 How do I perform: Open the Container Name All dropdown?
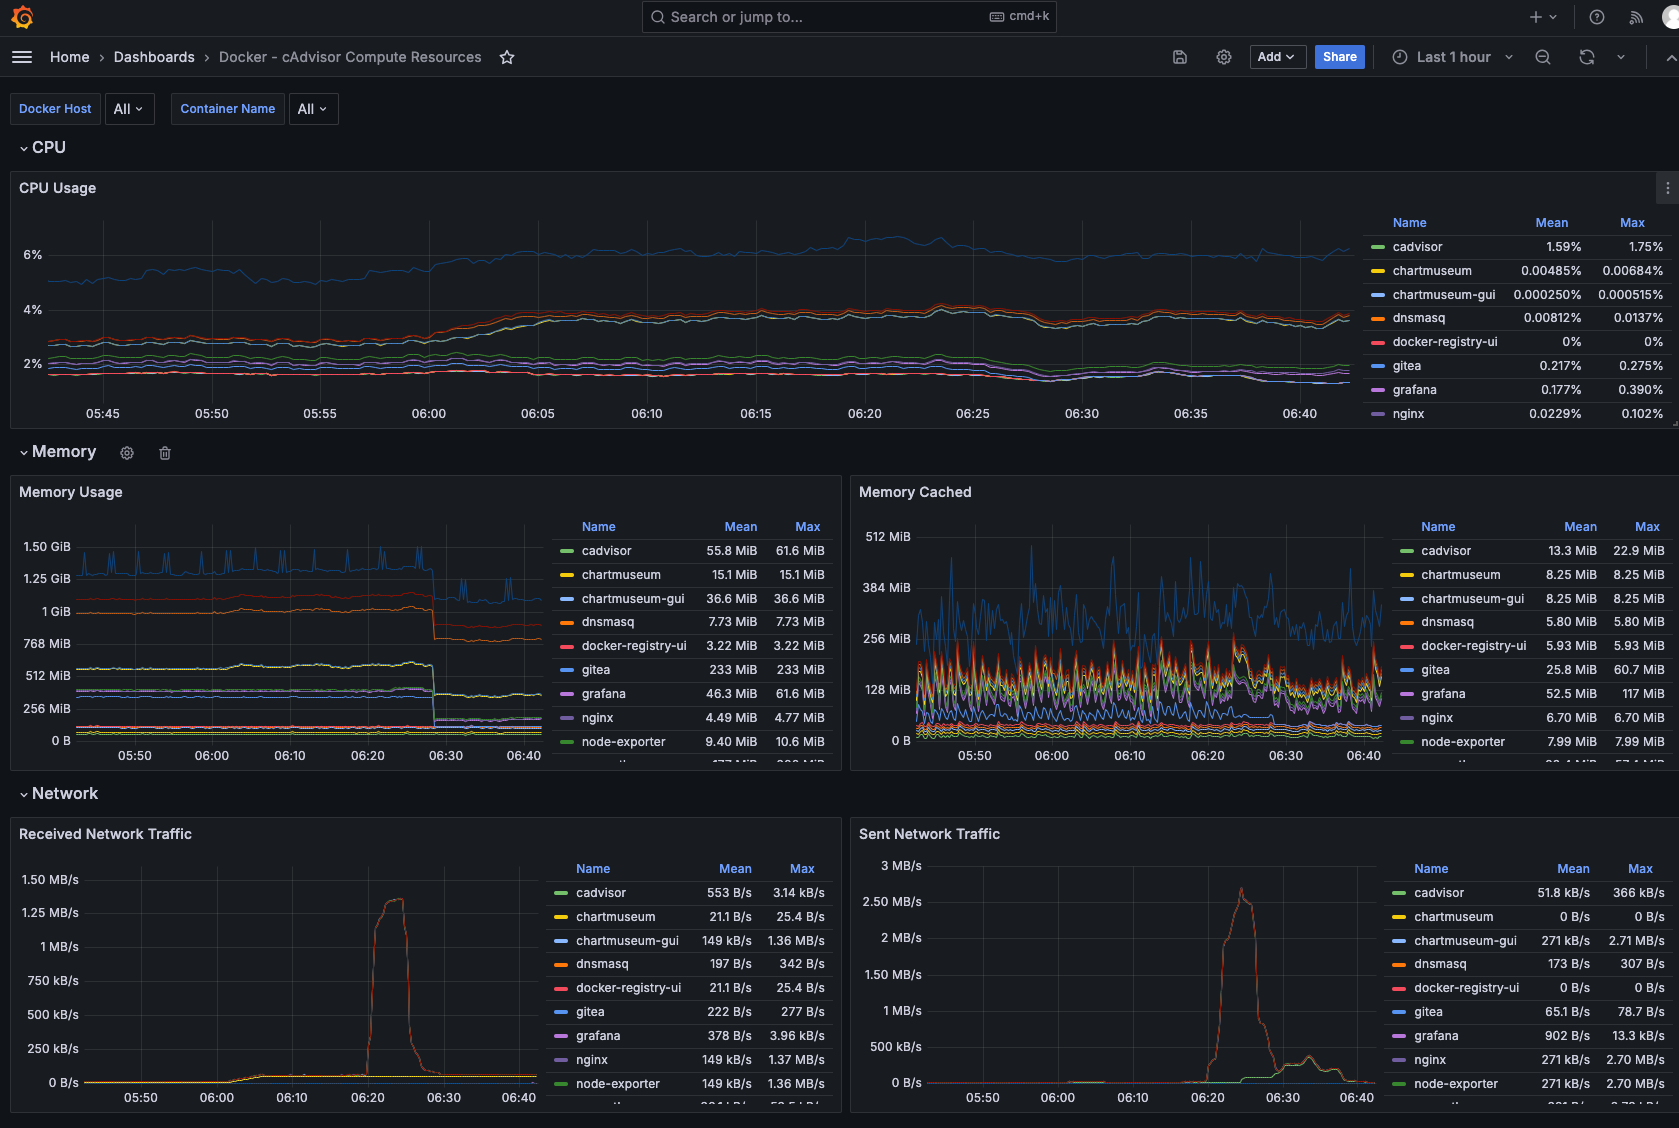coord(313,109)
